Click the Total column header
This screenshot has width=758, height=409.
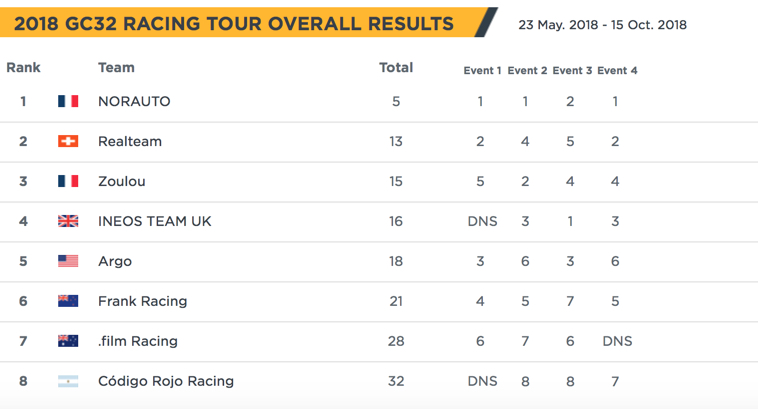point(396,67)
